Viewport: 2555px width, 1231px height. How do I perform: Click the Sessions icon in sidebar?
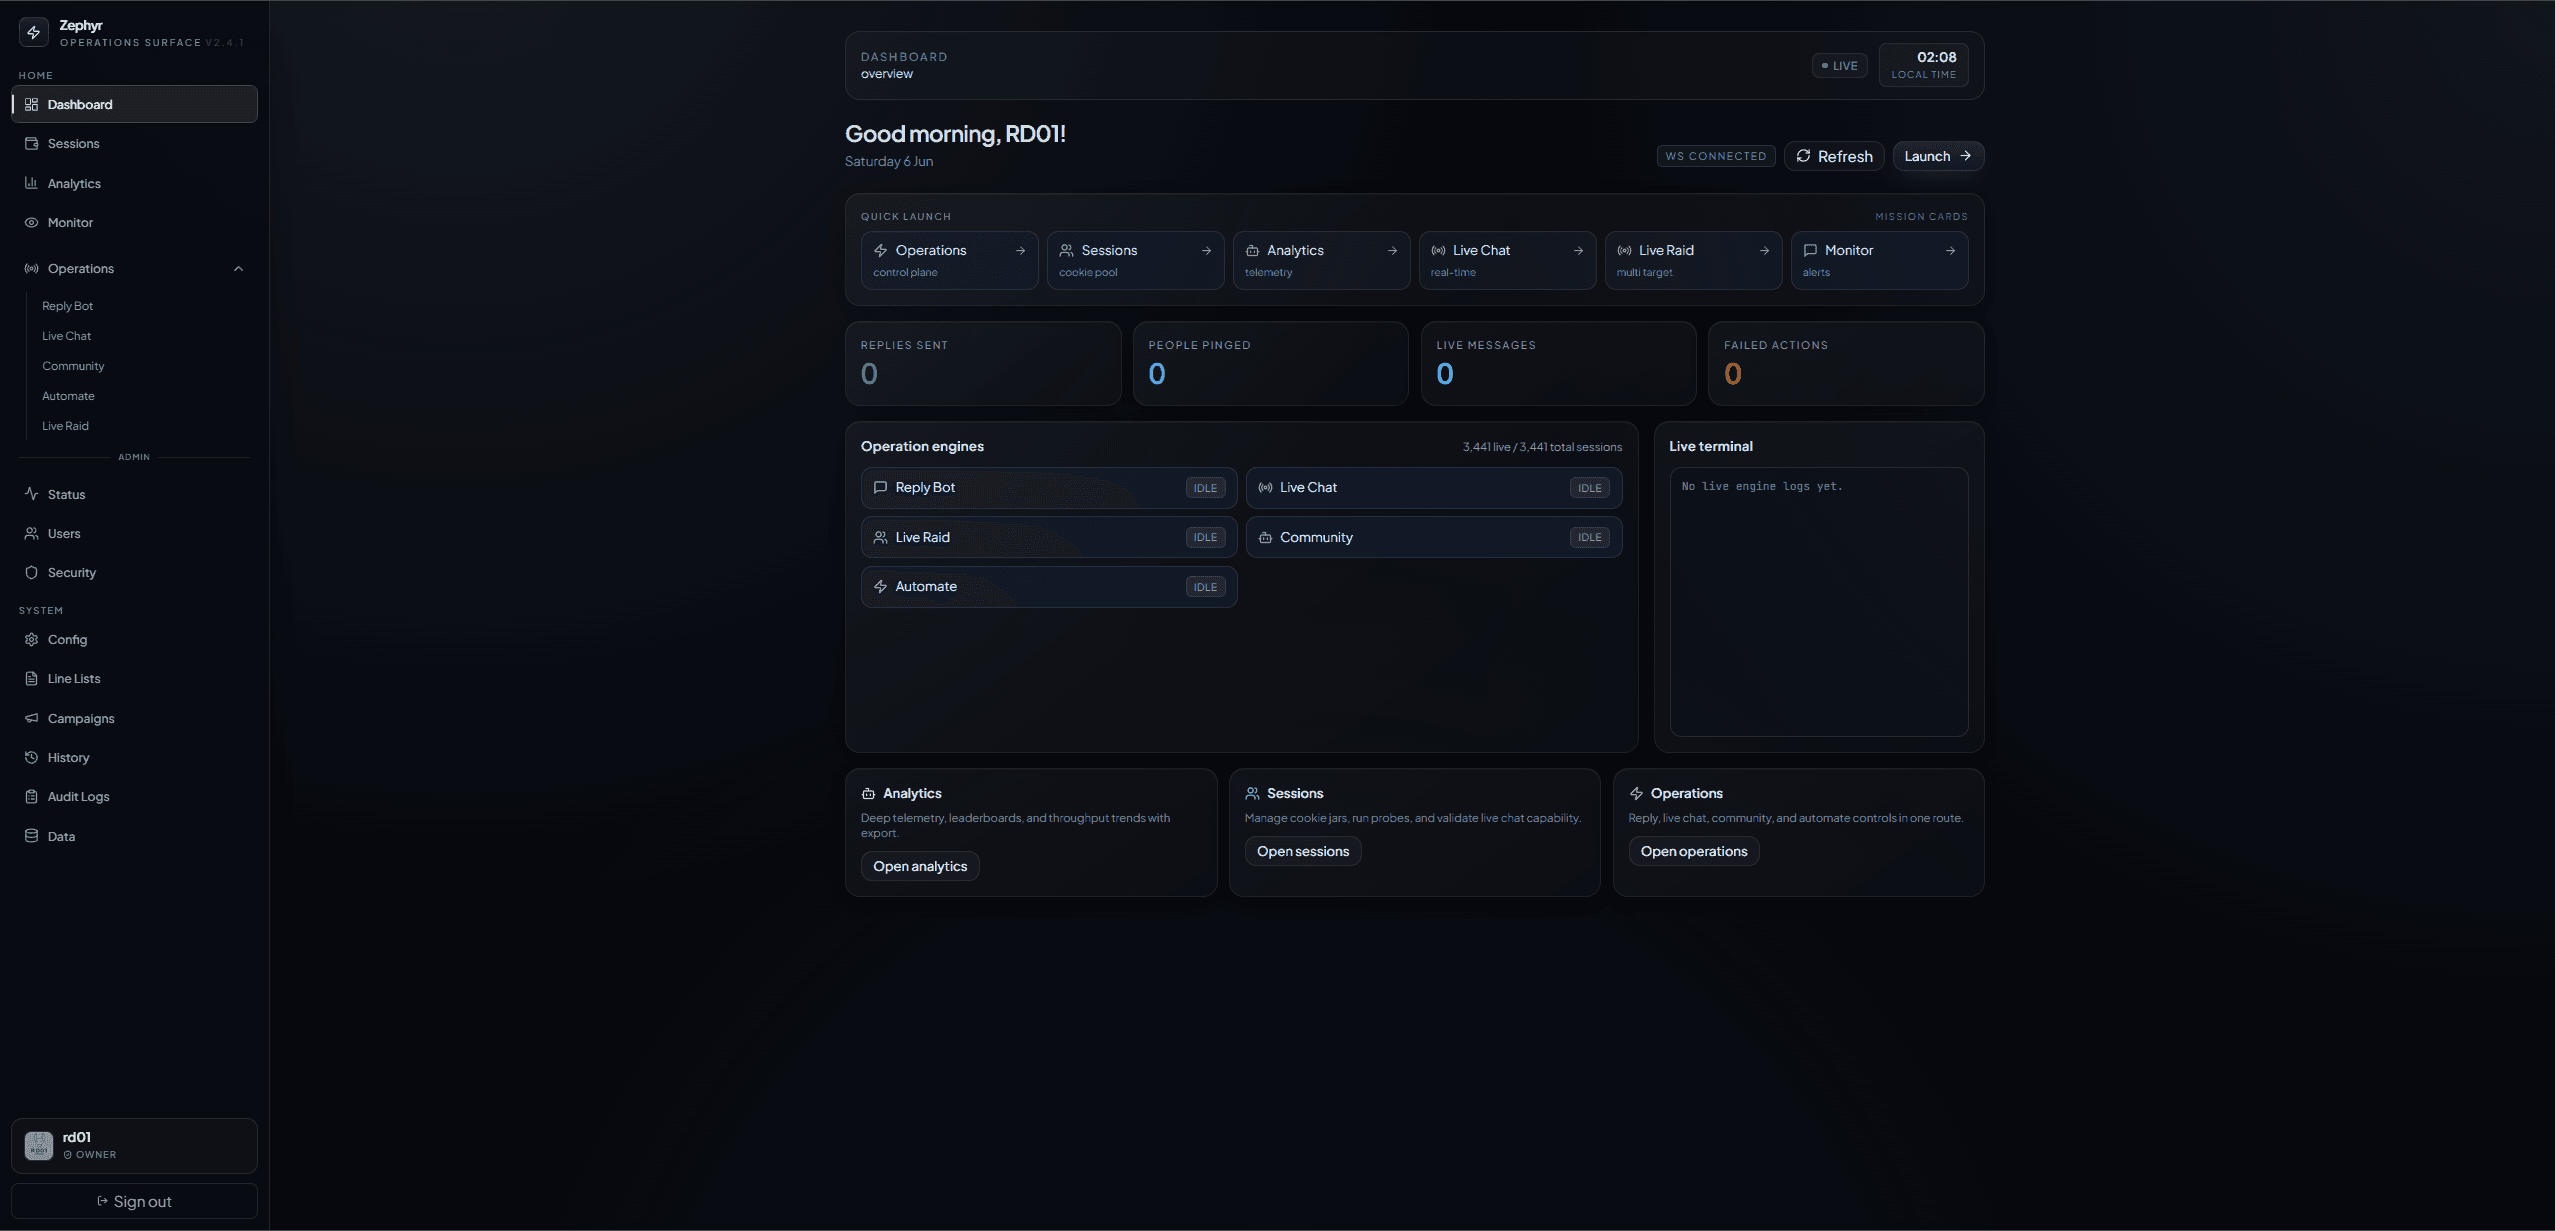pyautogui.click(x=31, y=143)
